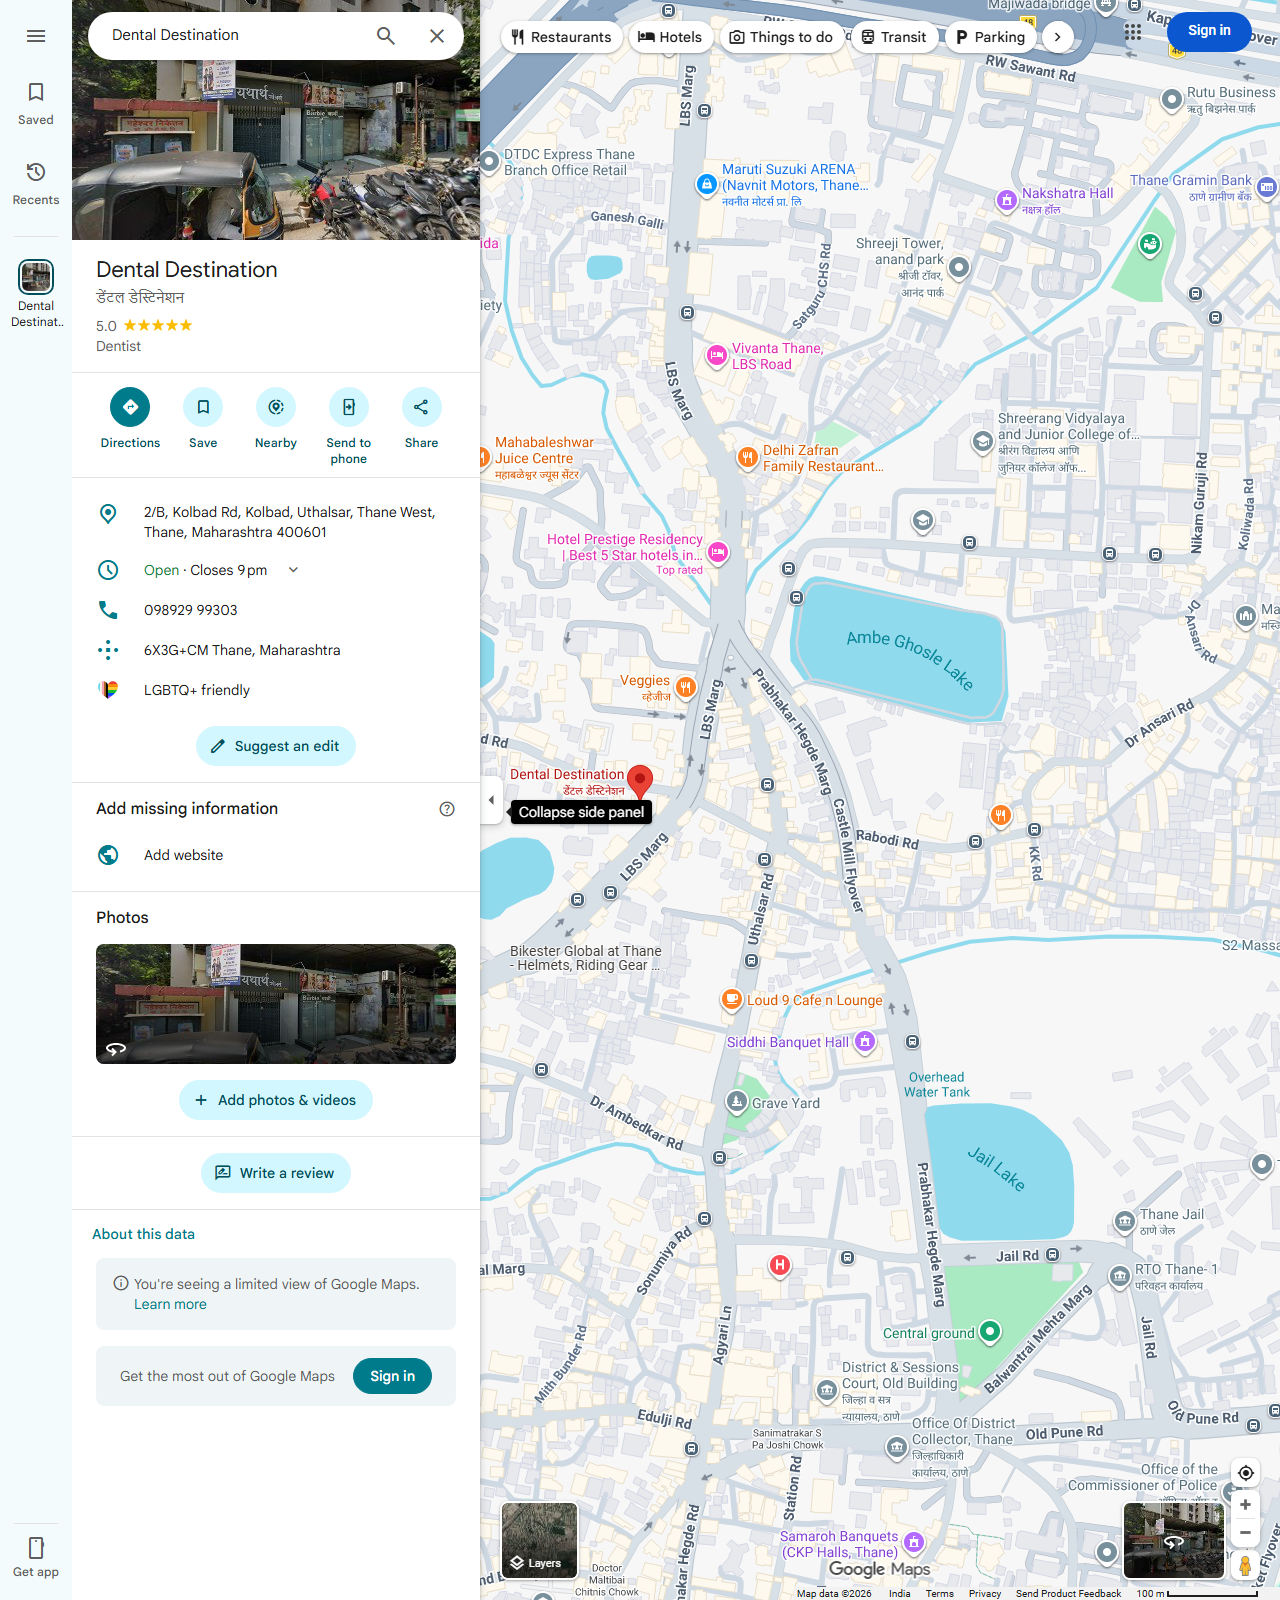Select the Hotels category chip
The height and width of the screenshot is (1600, 1280).
click(670, 37)
